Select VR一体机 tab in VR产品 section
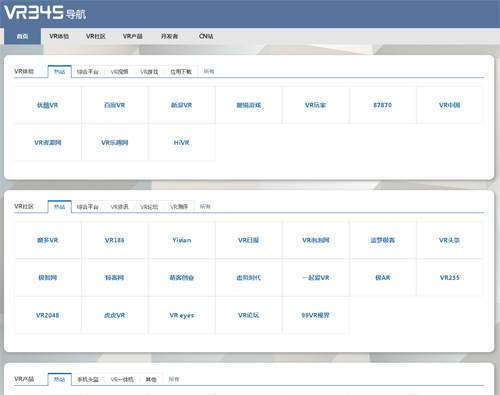Screen dimensions: 500x395 tap(122, 379)
